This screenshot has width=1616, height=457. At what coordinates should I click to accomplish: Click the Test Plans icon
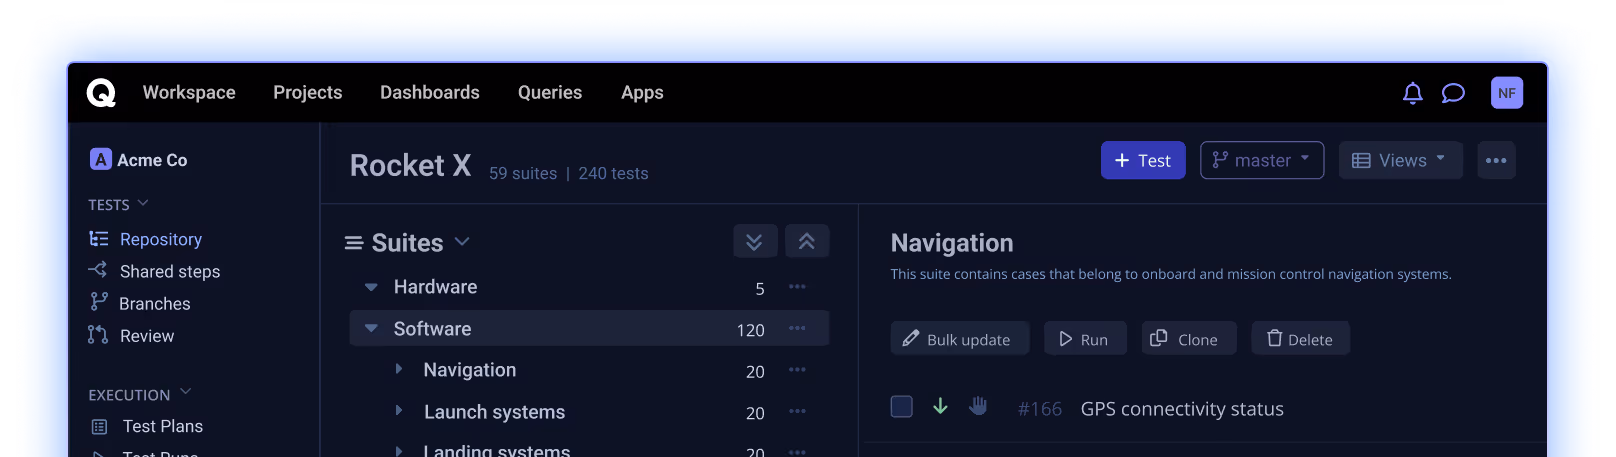[99, 427]
